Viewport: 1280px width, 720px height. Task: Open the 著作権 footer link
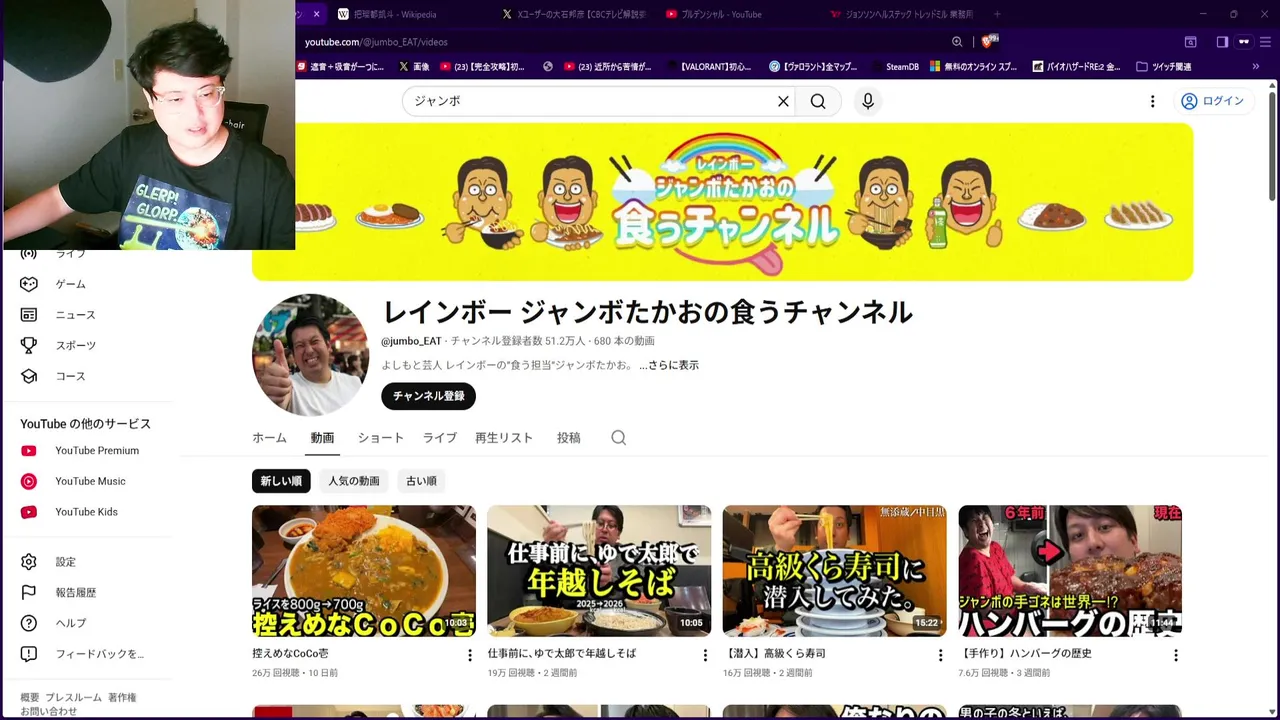click(x=122, y=698)
